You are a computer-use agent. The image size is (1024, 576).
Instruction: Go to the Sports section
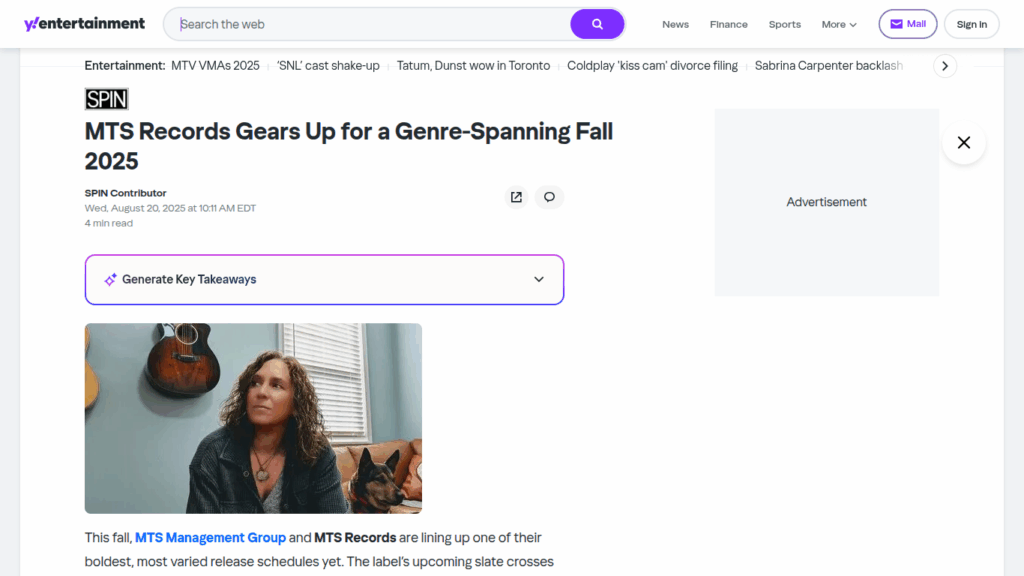click(x=784, y=25)
